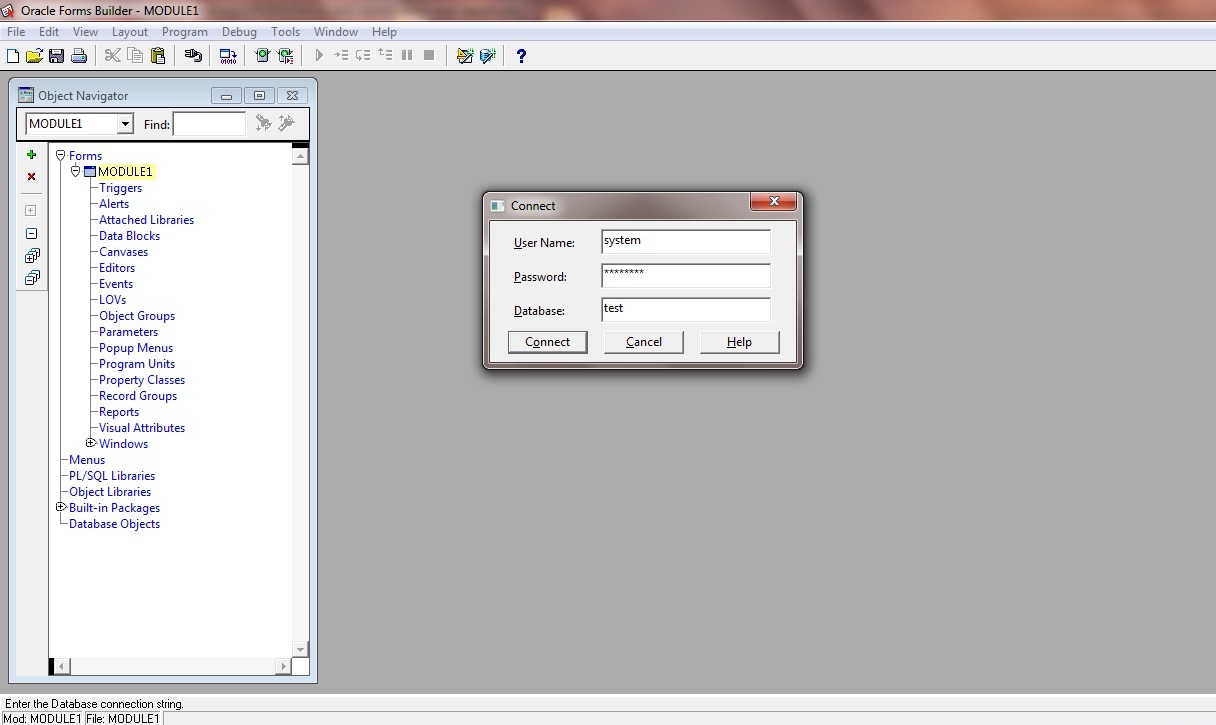The height and width of the screenshot is (725, 1216).
Task: Click the Step Out debug icon
Action: (385, 56)
